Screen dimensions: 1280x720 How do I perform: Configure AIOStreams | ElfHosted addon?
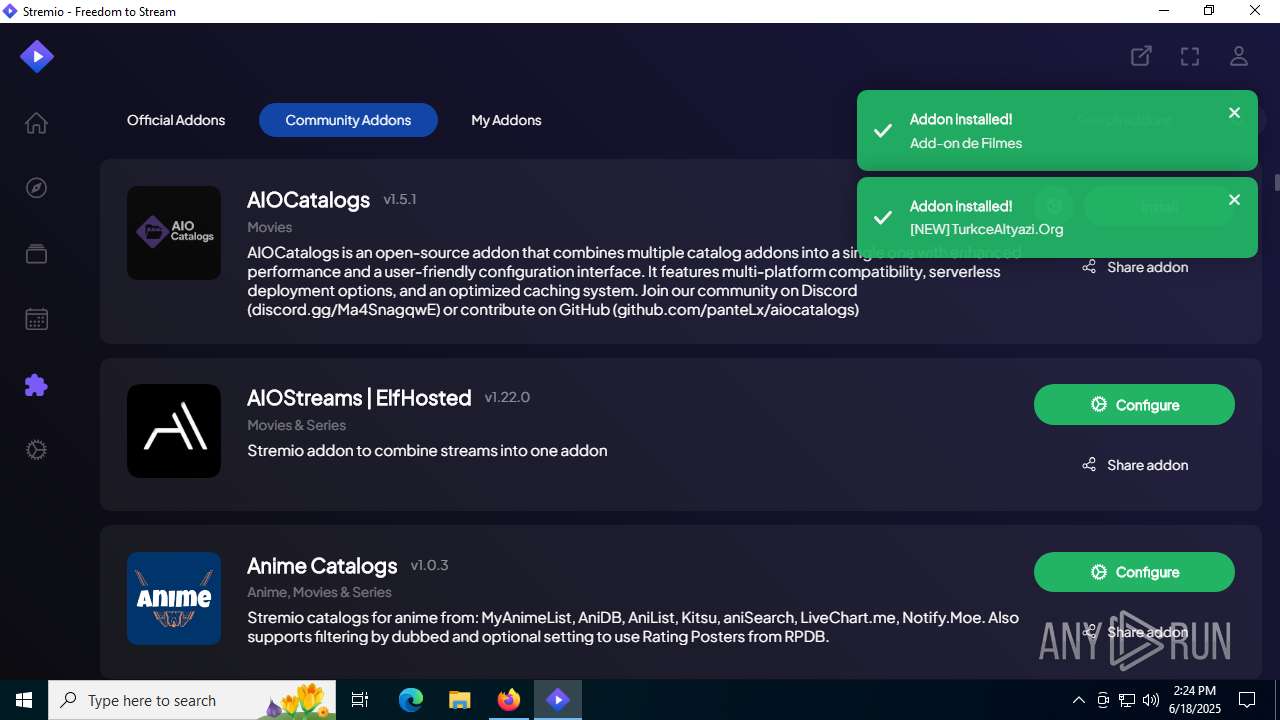point(1134,405)
